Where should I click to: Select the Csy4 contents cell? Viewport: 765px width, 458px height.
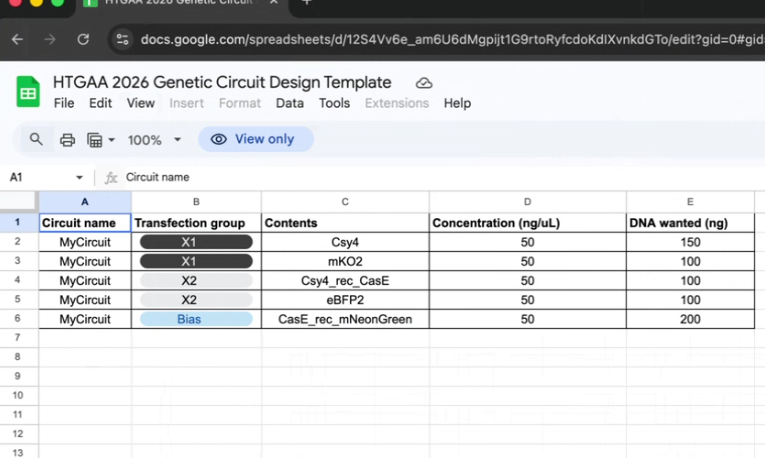[x=345, y=242]
